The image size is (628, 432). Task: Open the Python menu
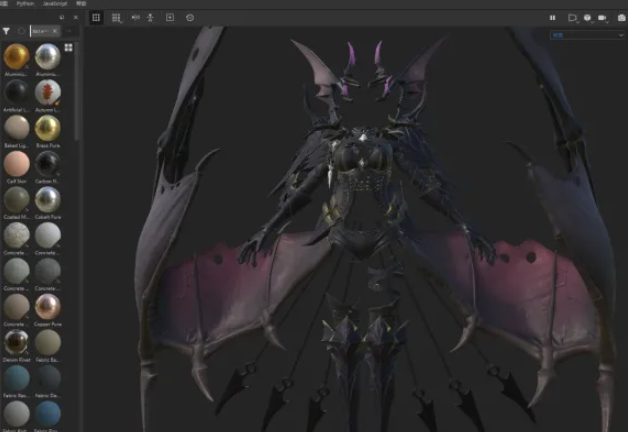(25, 4)
